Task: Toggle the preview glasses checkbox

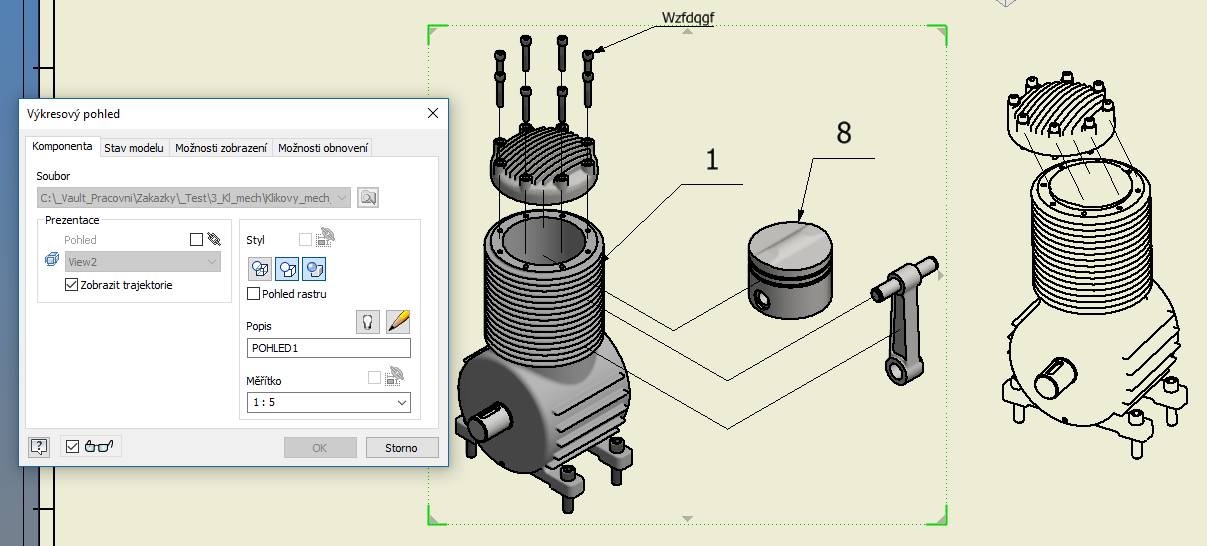Action: [72, 447]
